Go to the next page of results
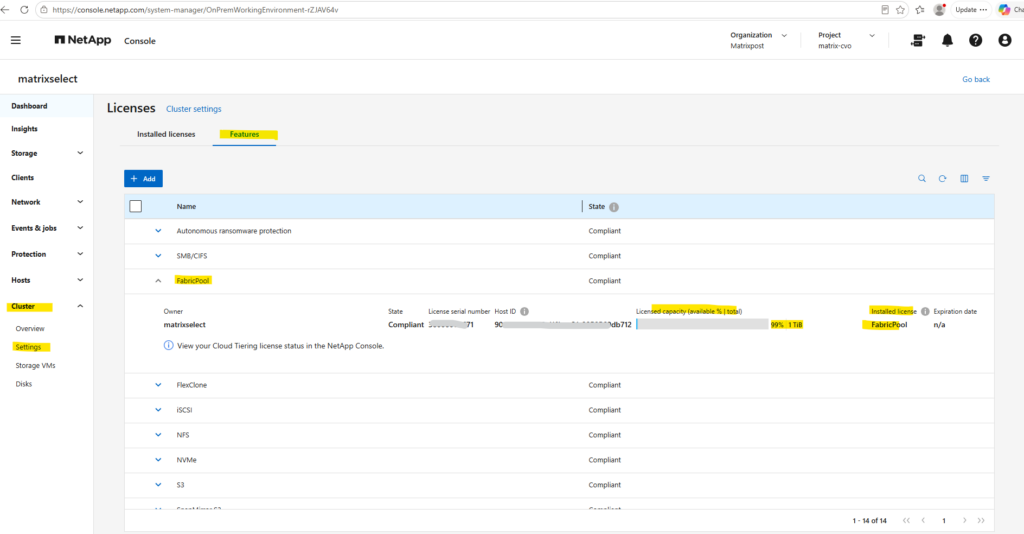The width and height of the screenshot is (1024, 534). [x=964, y=520]
